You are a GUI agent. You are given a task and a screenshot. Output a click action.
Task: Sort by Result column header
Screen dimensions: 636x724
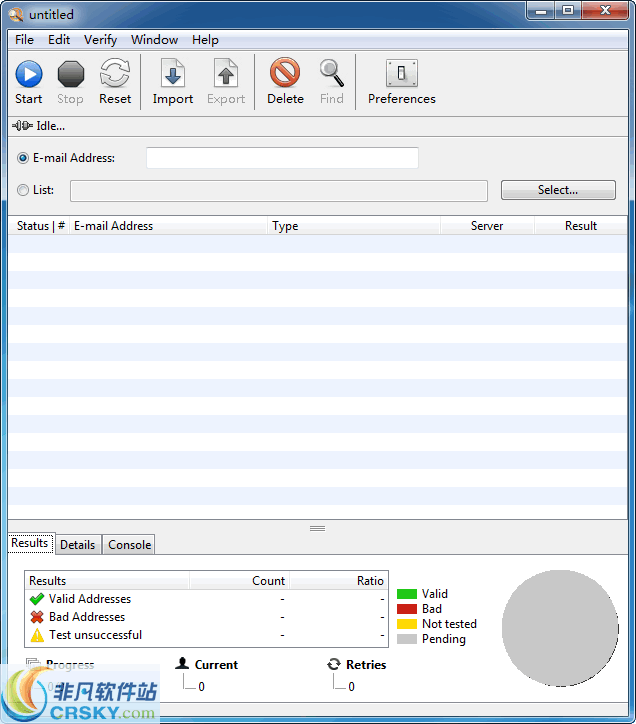(581, 226)
